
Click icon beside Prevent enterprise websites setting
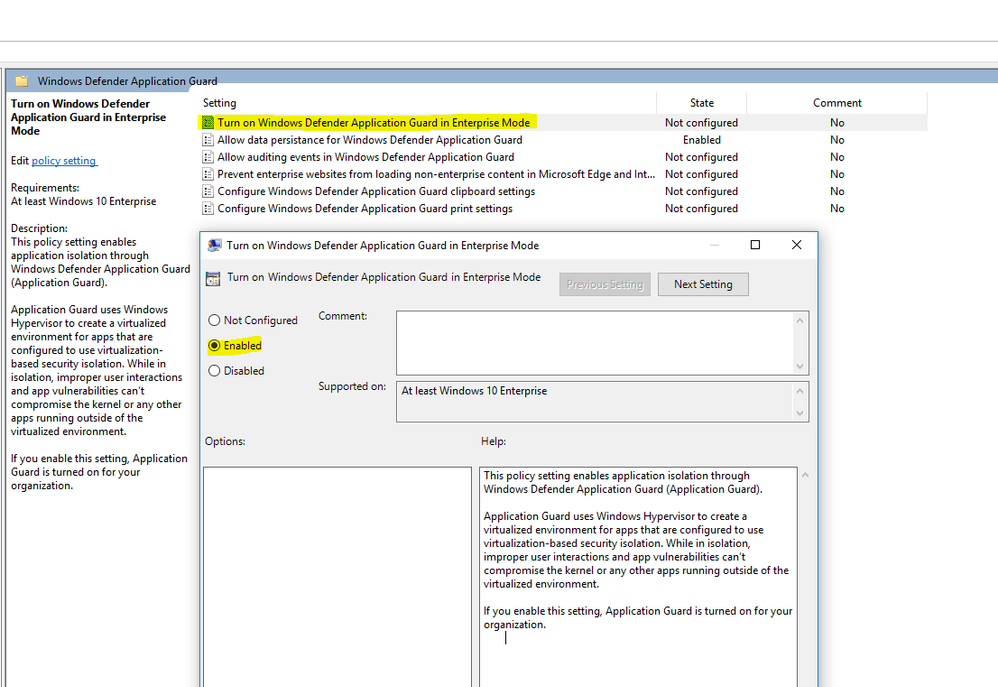click(x=207, y=174)
